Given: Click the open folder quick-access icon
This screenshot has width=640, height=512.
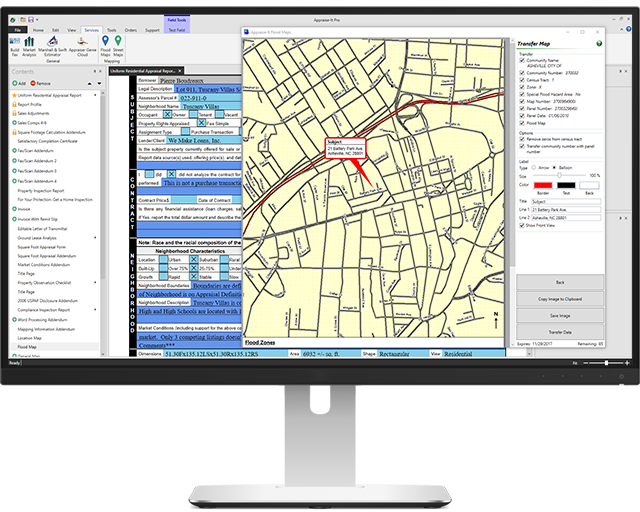Looking at the screenshot, I should coord(23,20).
